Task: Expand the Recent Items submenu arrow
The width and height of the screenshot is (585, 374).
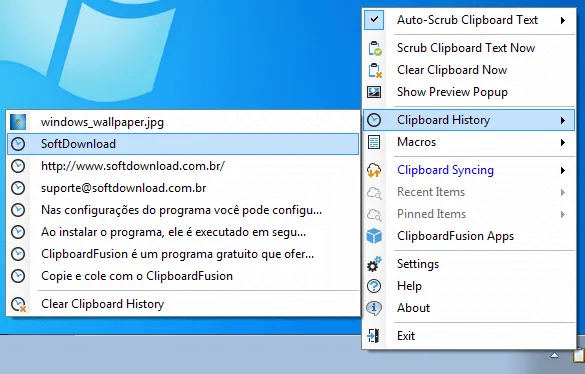Action: pyautogui.click(x=563, y=193)
